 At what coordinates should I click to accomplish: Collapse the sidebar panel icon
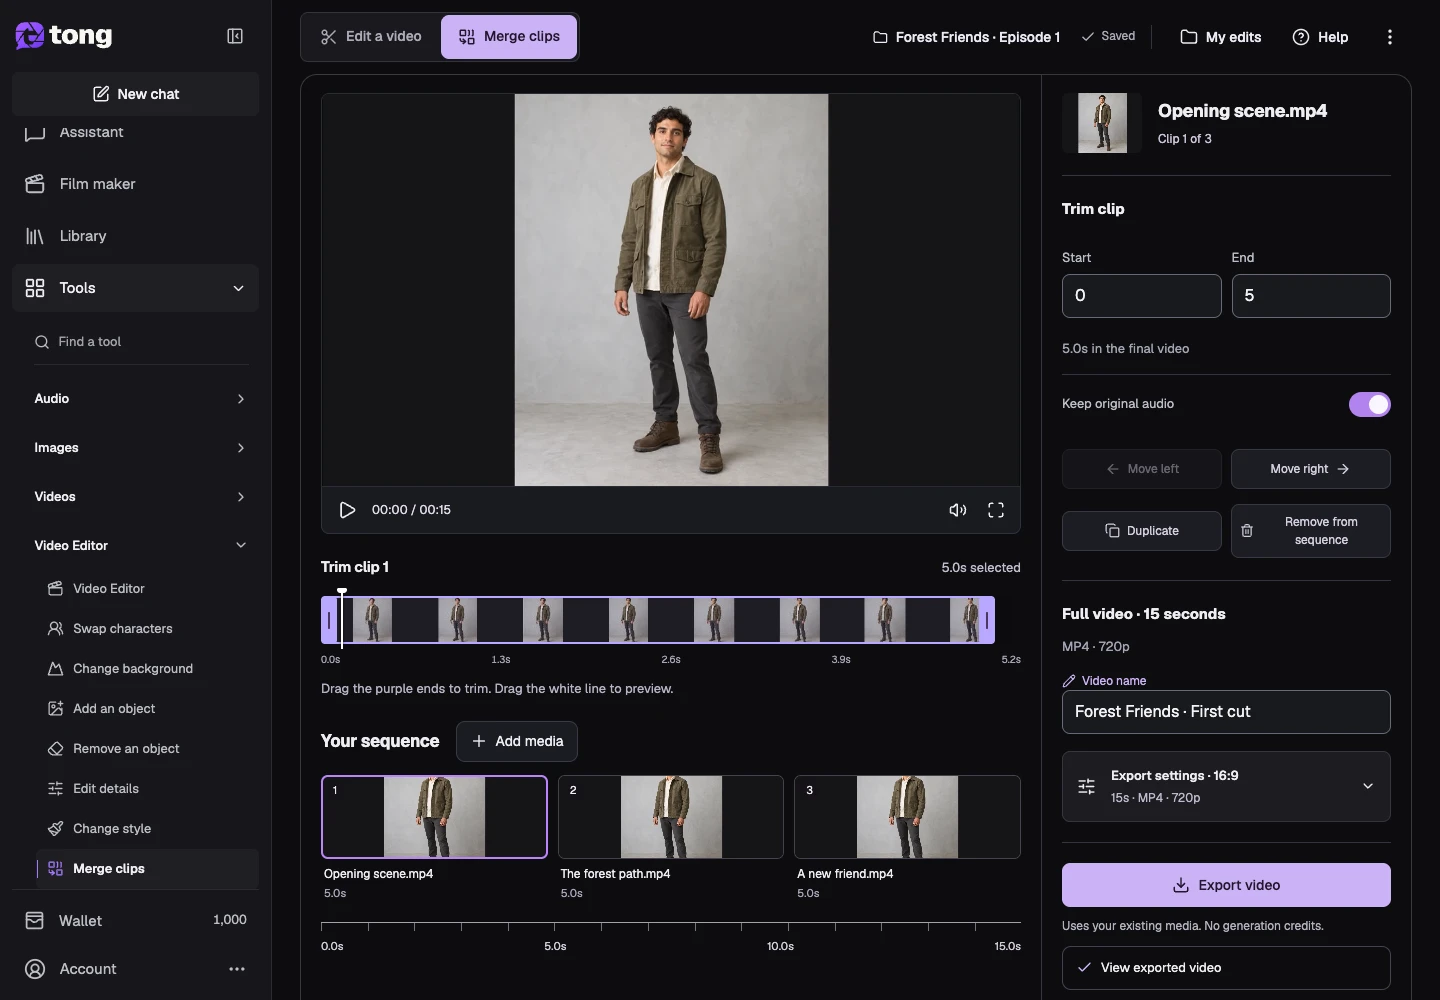235,36
